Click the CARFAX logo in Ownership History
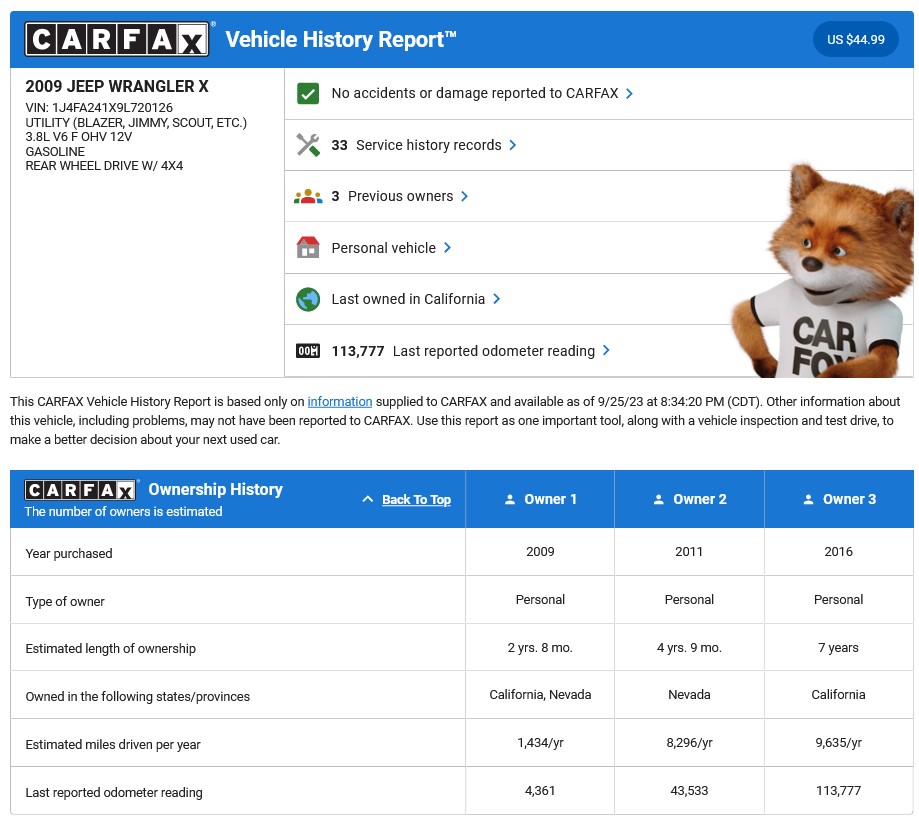 click(80, 490)
